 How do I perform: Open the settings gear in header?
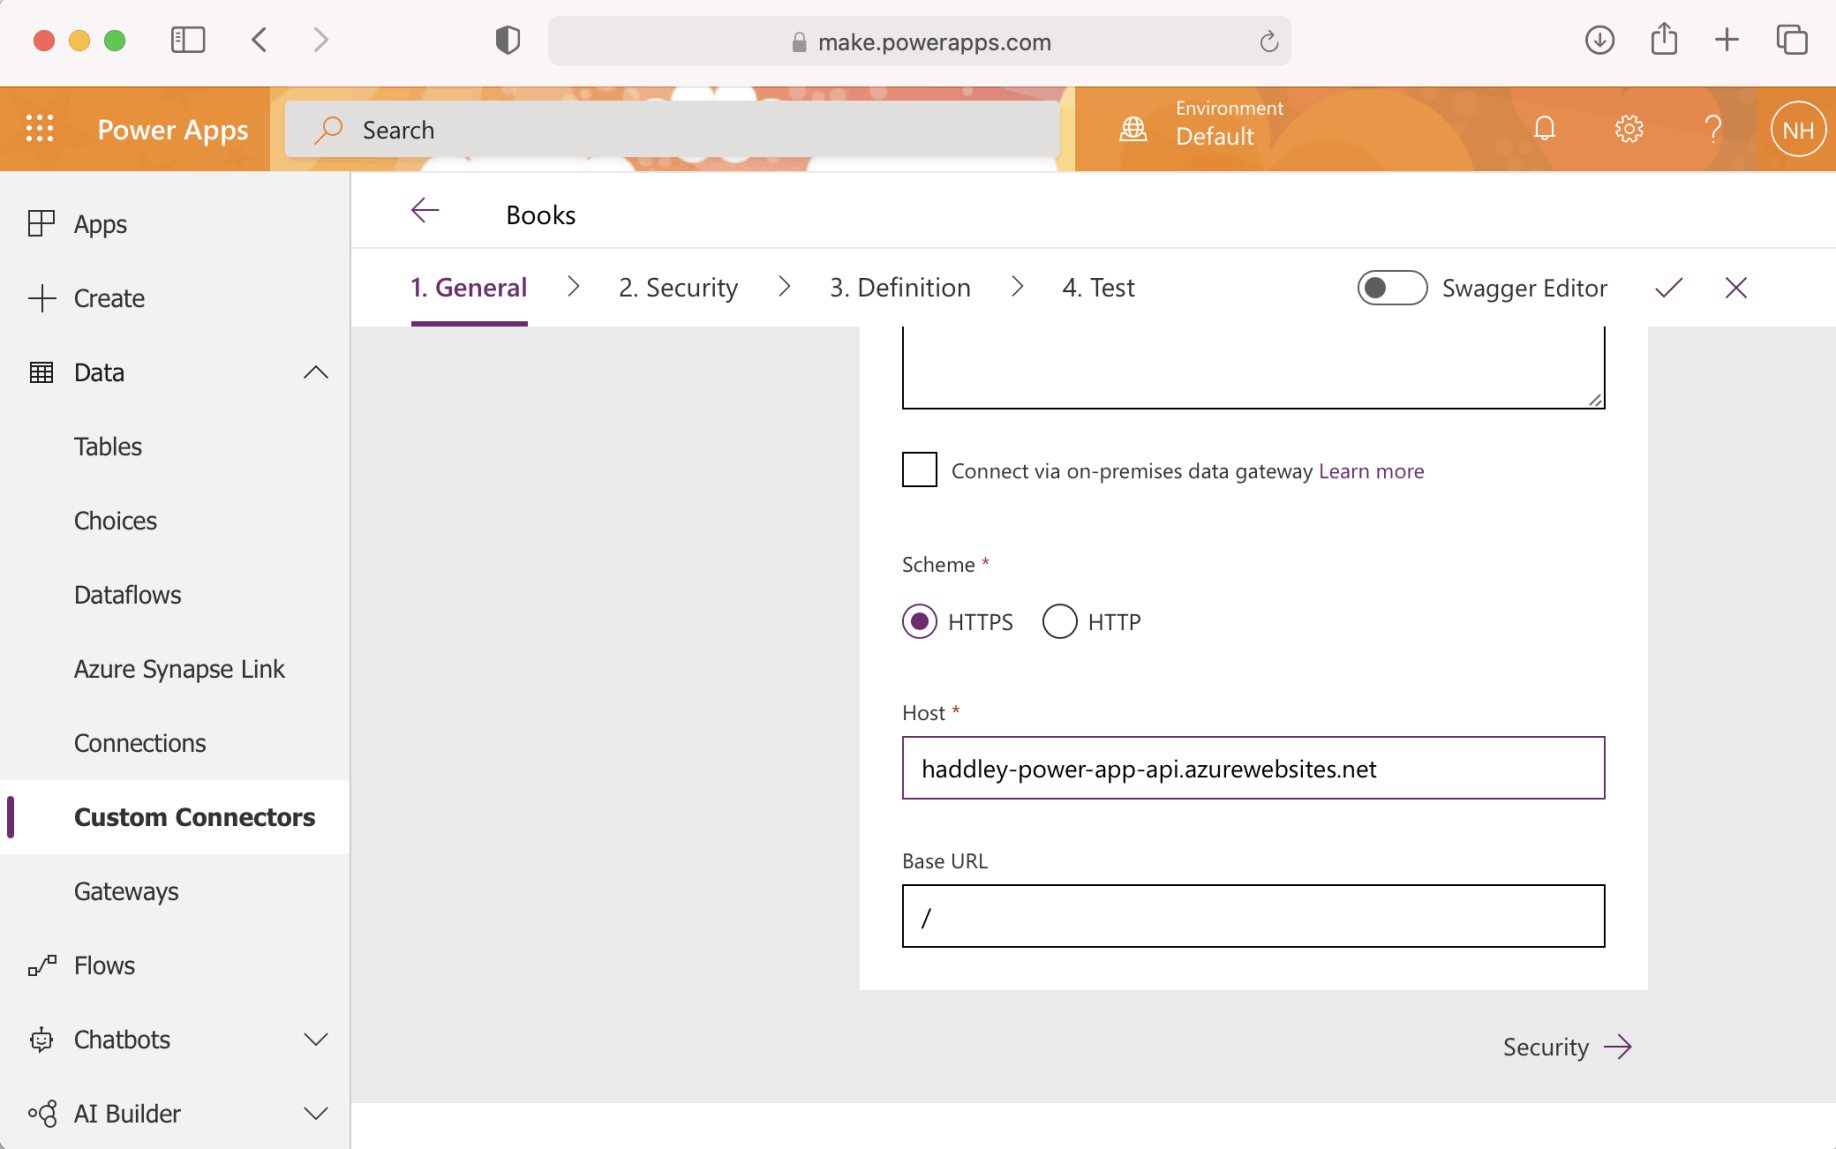pyautogui.click(x=1629, y=129)
